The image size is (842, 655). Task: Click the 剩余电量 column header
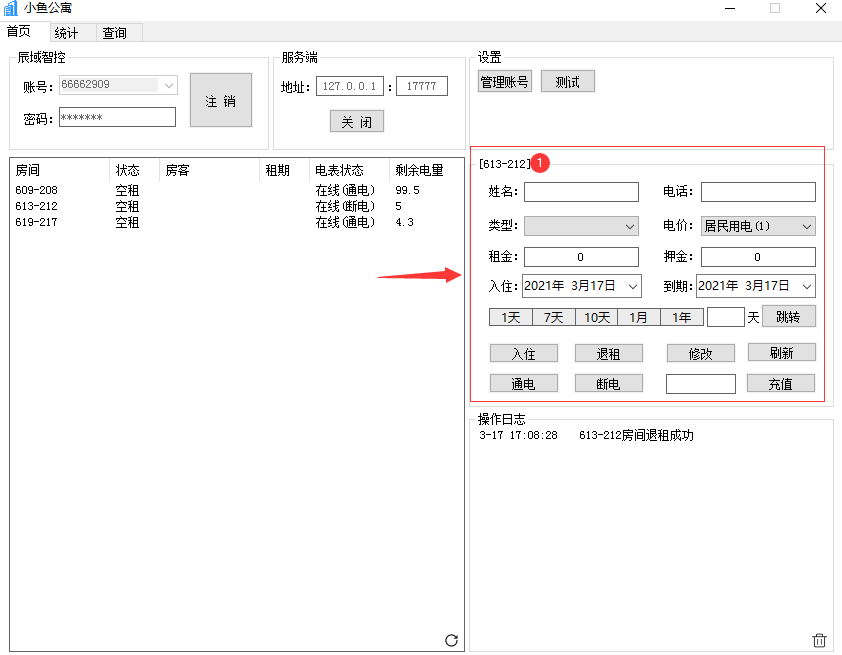(426, 170)
